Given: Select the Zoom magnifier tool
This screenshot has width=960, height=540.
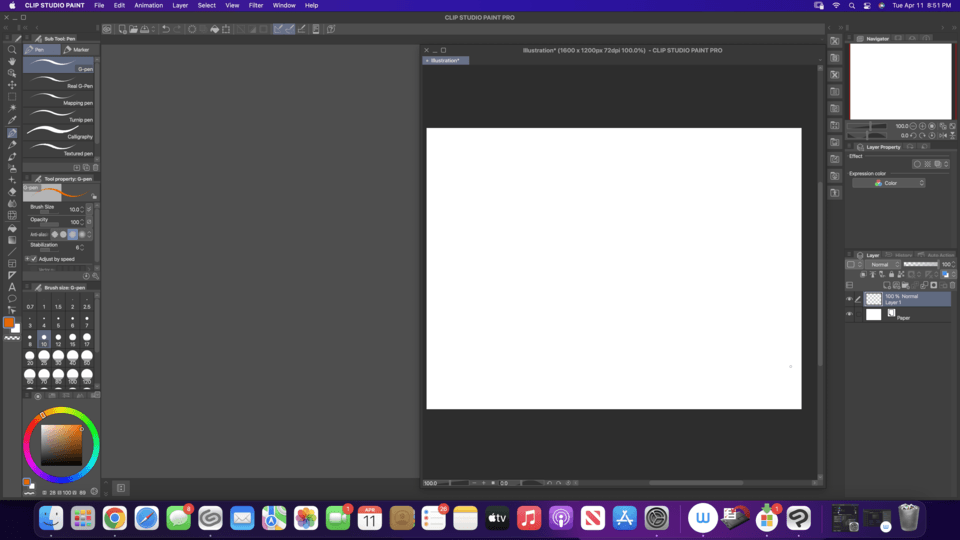Looking at the screenshot, I should 12,50.
